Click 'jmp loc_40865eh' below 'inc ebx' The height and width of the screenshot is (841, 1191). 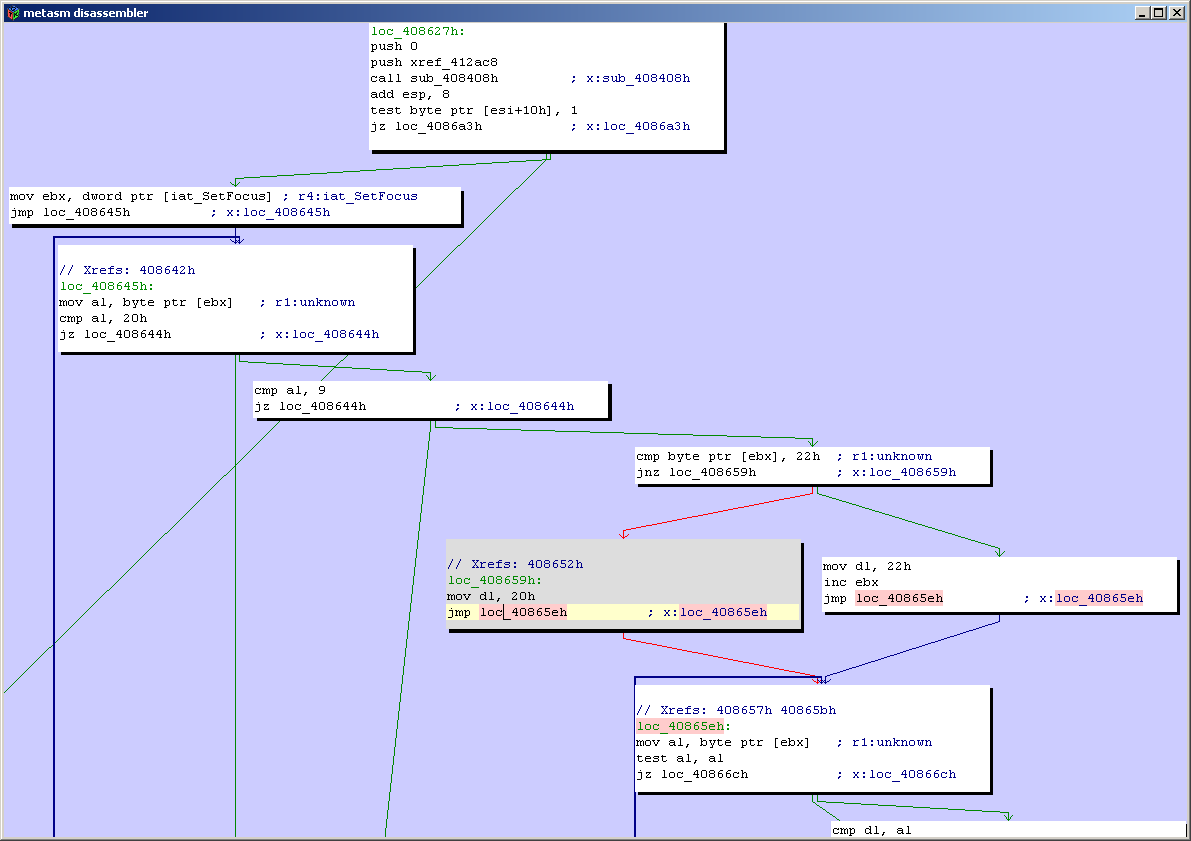coord(883,599)
